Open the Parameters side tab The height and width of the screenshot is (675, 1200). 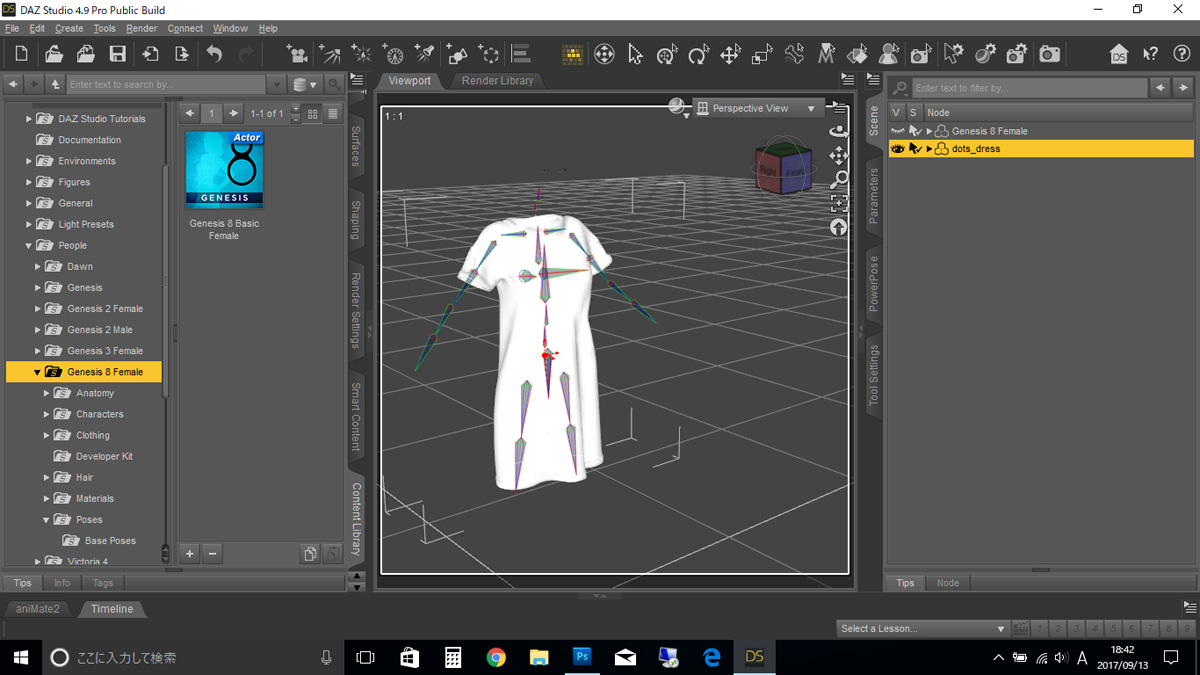[874, 195]
